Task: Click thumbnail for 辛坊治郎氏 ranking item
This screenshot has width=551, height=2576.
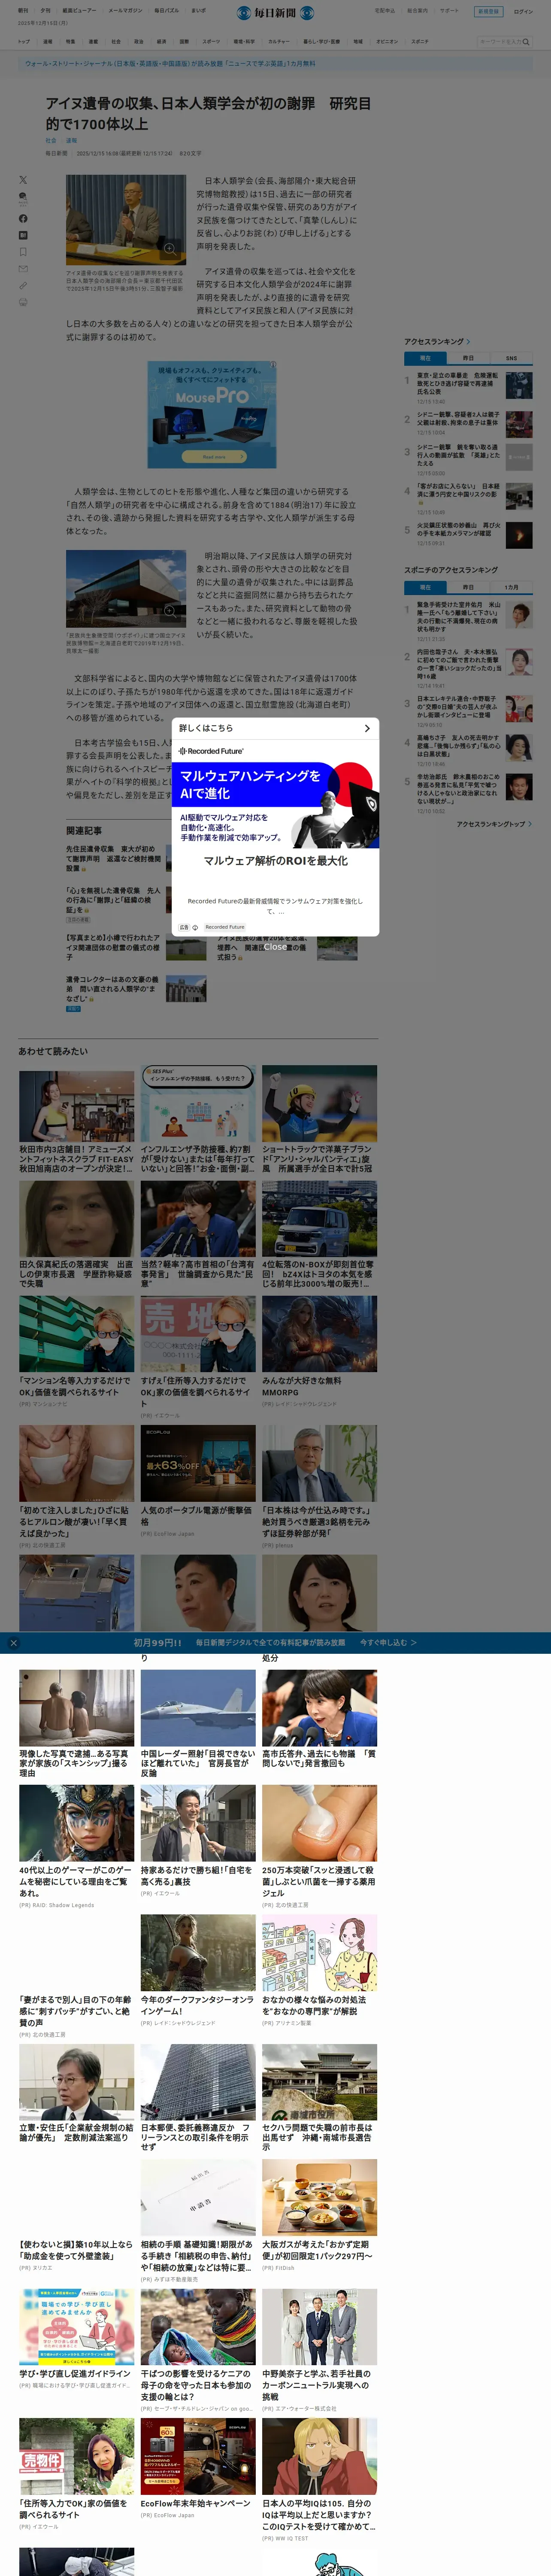Action: pos(519,786)
